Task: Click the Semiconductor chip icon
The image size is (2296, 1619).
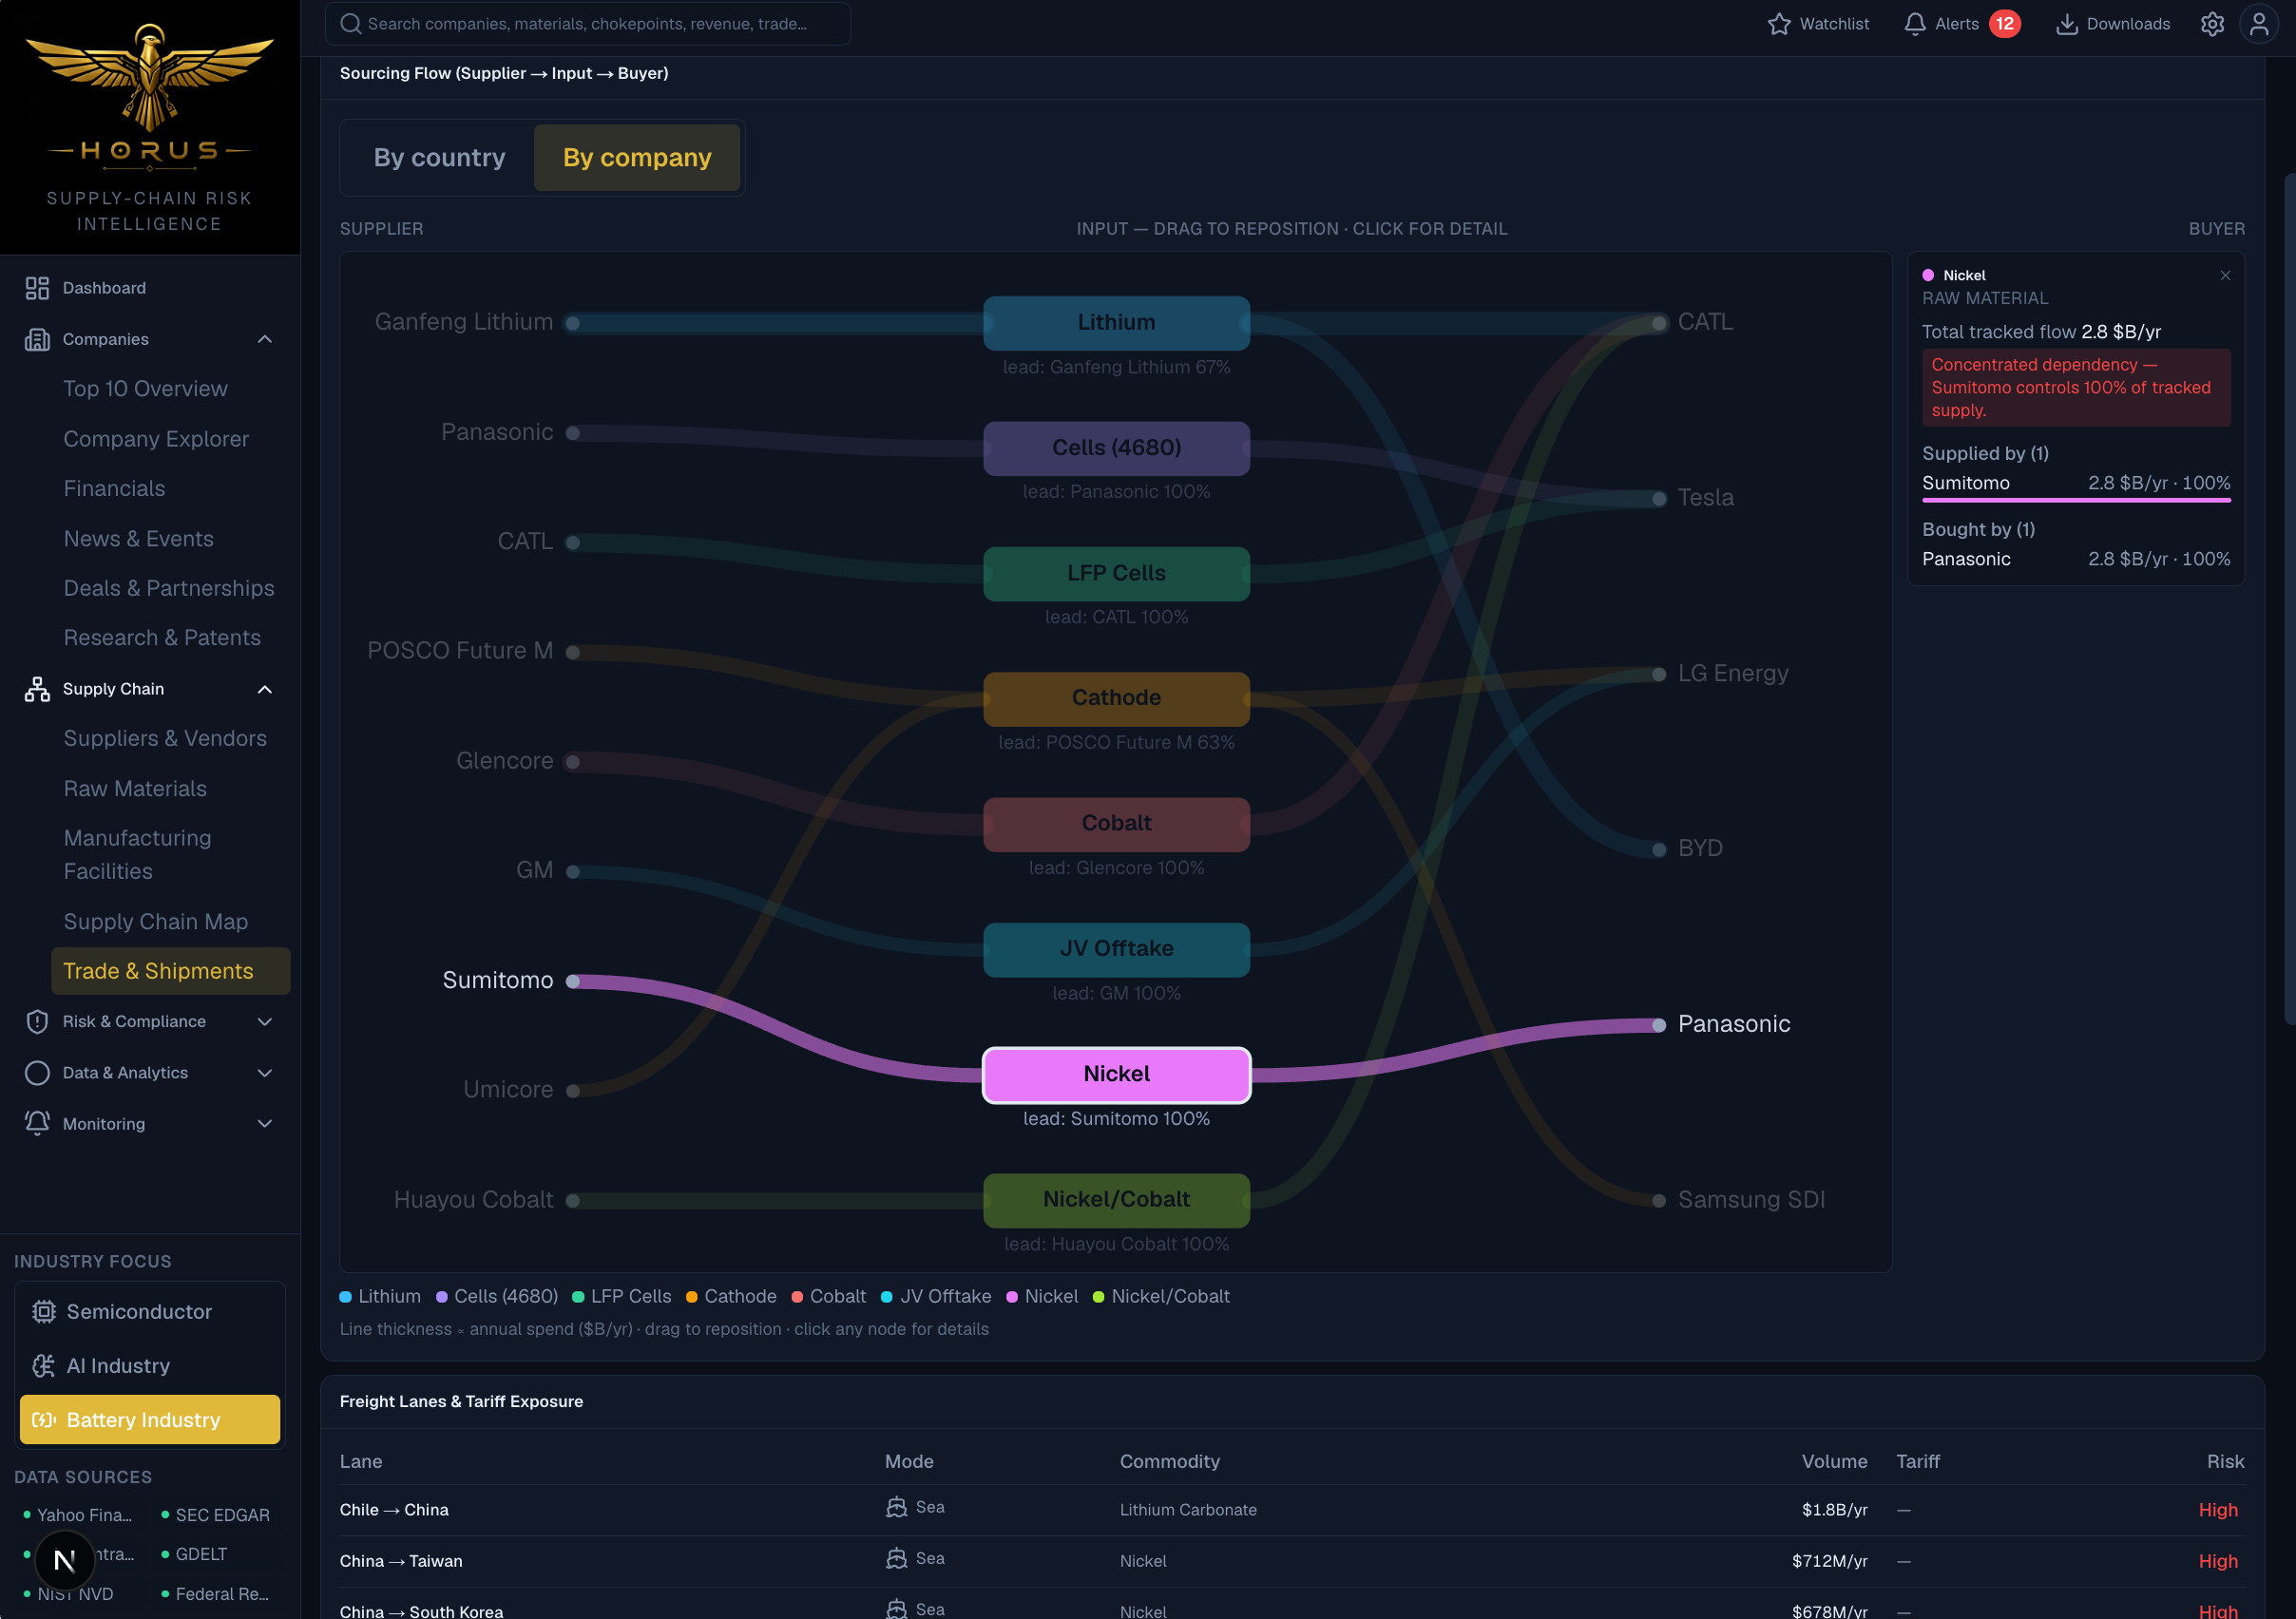Action: pyautogui.click(x=44, y=1312)
